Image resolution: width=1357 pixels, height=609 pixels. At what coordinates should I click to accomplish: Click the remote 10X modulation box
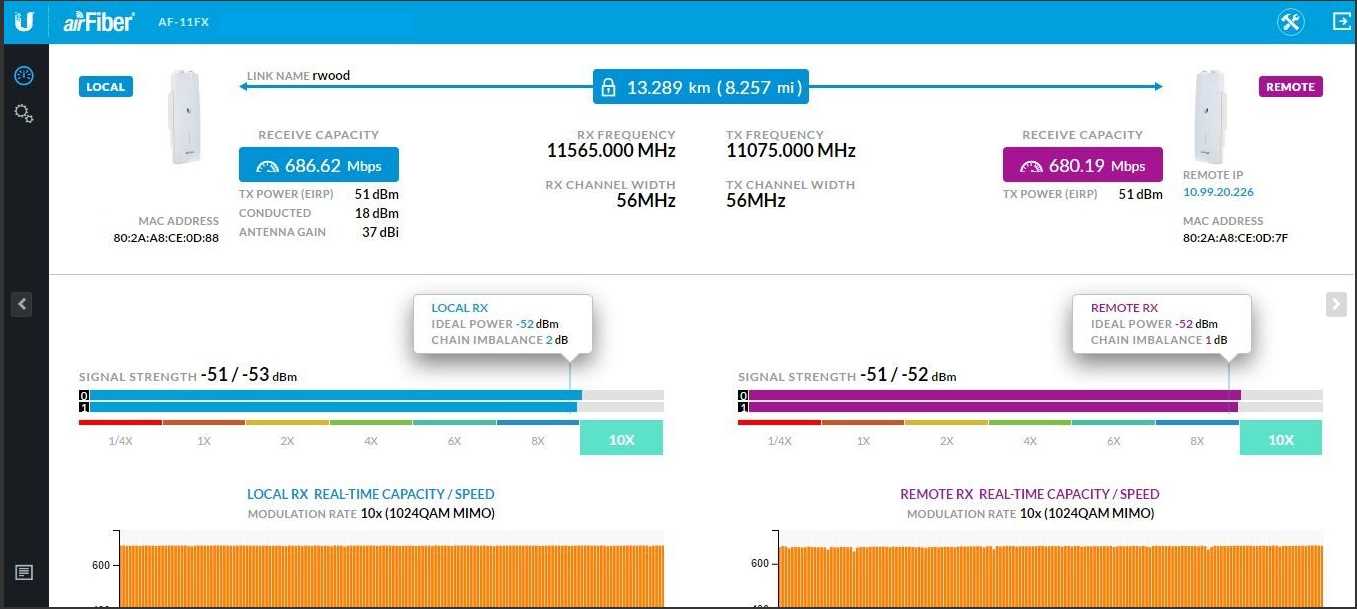(x=1281, y=438)
